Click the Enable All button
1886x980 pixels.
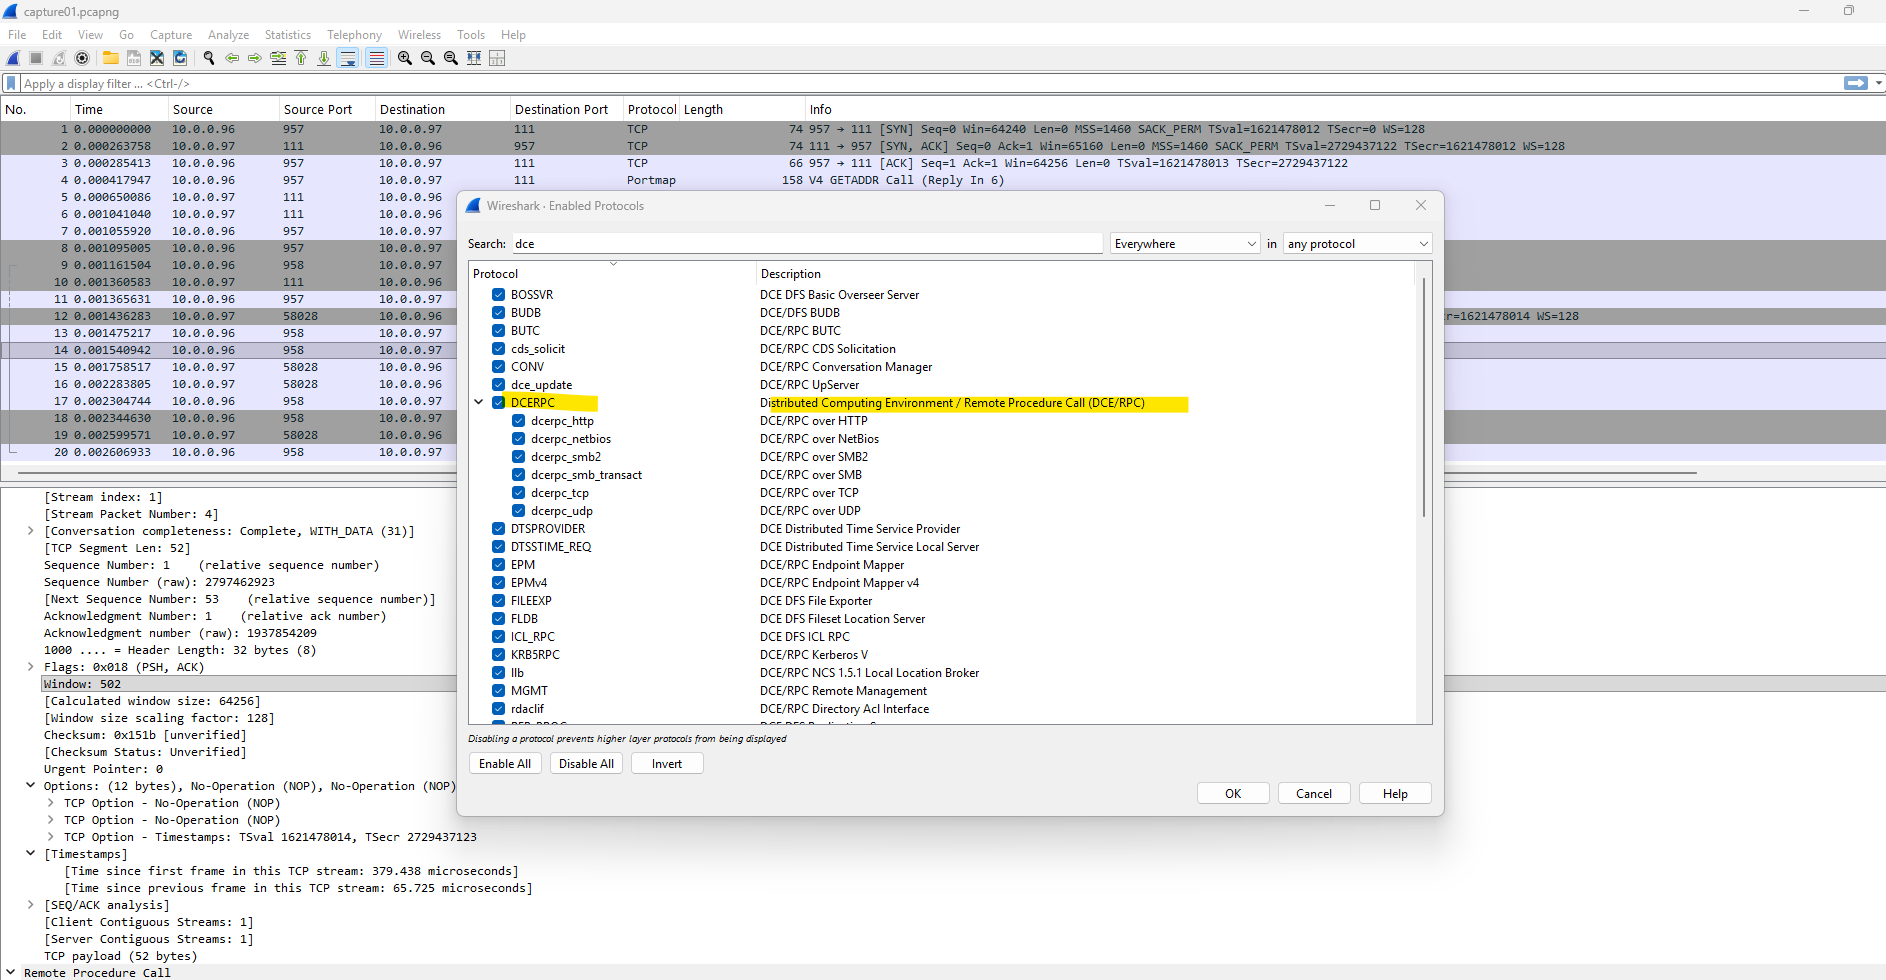505,764
